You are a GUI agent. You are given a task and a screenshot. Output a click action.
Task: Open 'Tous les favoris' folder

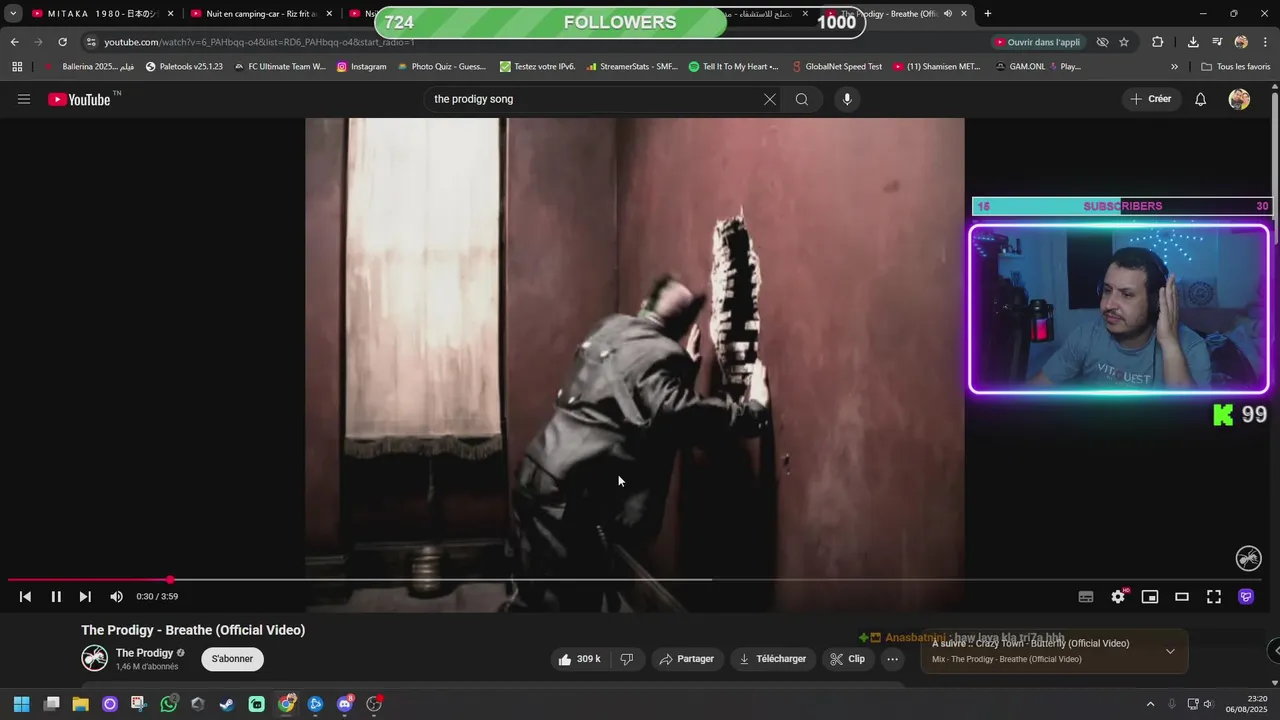point(1235,67)
